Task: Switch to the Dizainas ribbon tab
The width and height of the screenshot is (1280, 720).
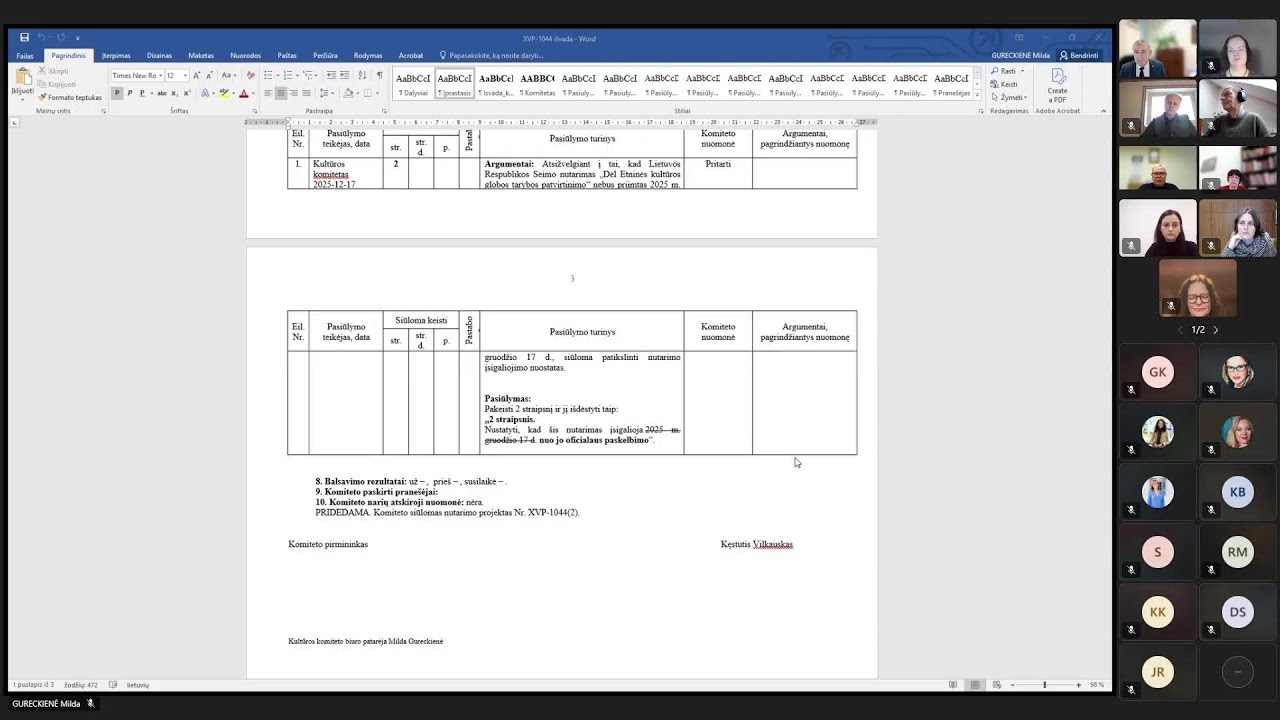Action: (x=159, y=56)
